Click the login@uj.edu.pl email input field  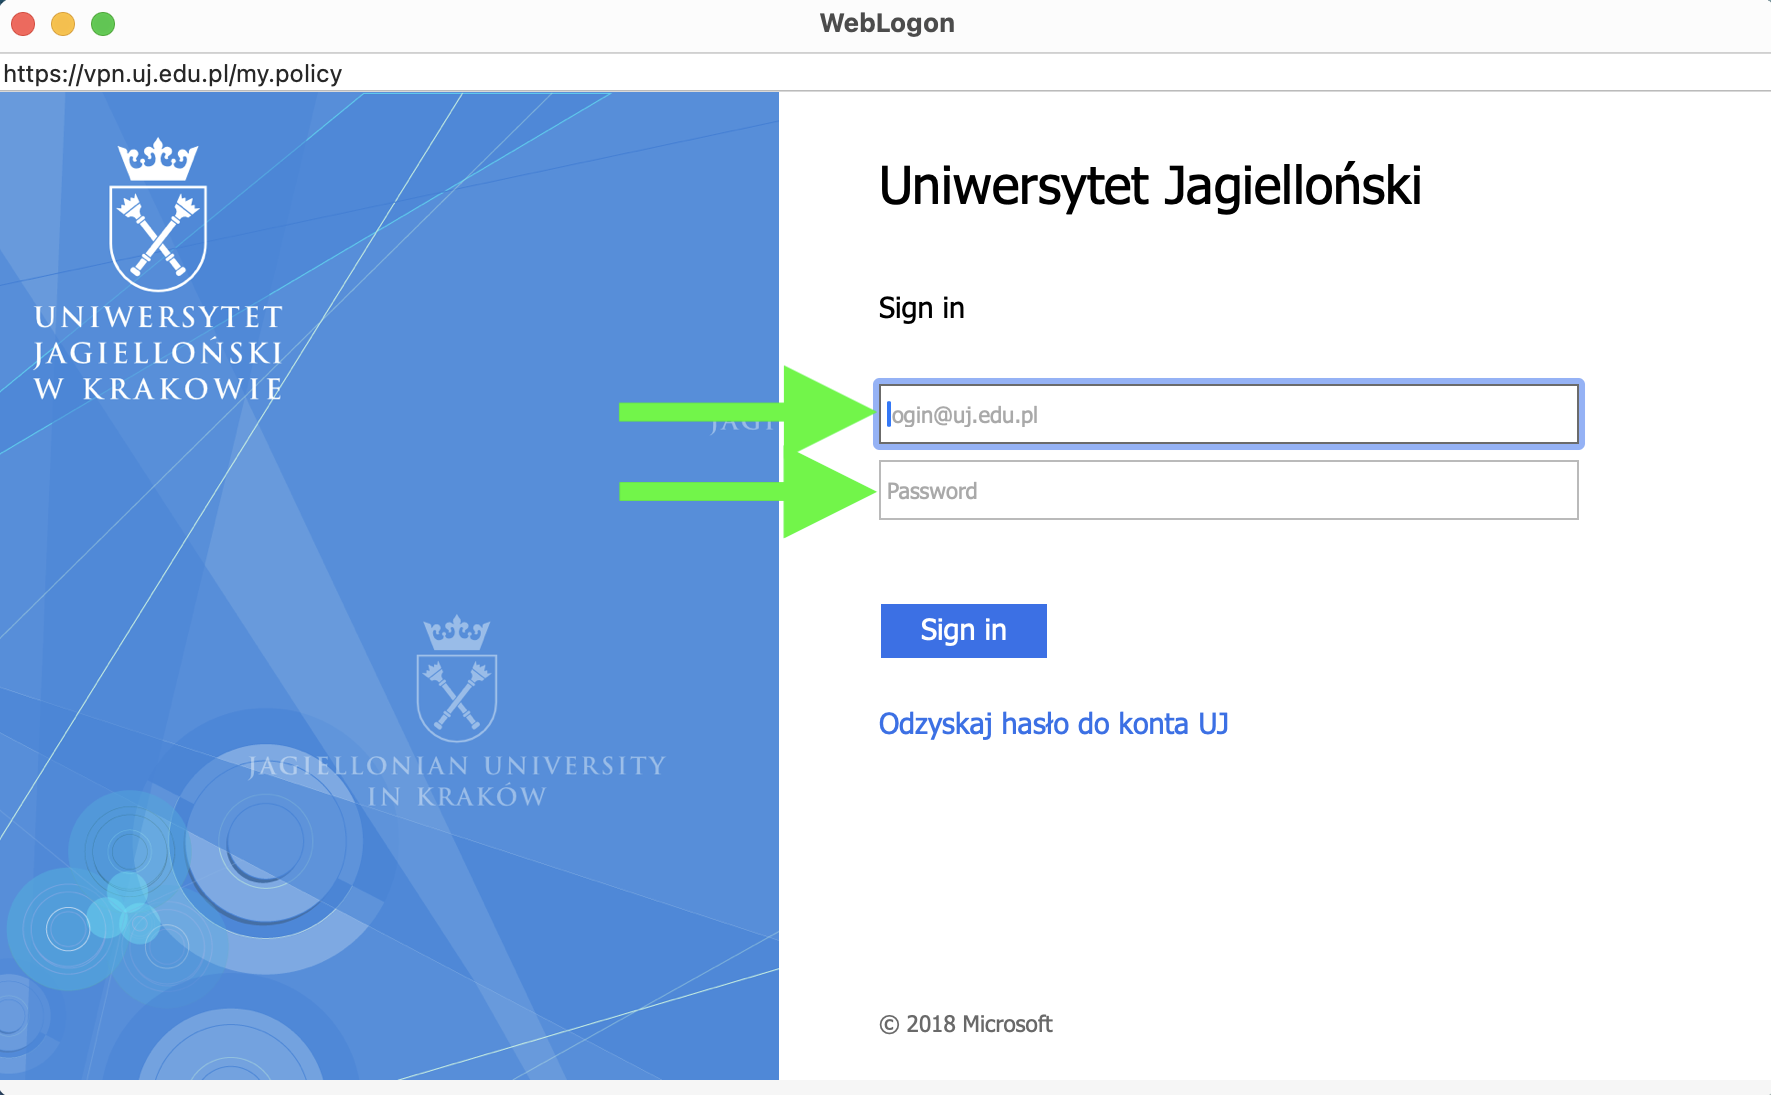pos(1228,414)
